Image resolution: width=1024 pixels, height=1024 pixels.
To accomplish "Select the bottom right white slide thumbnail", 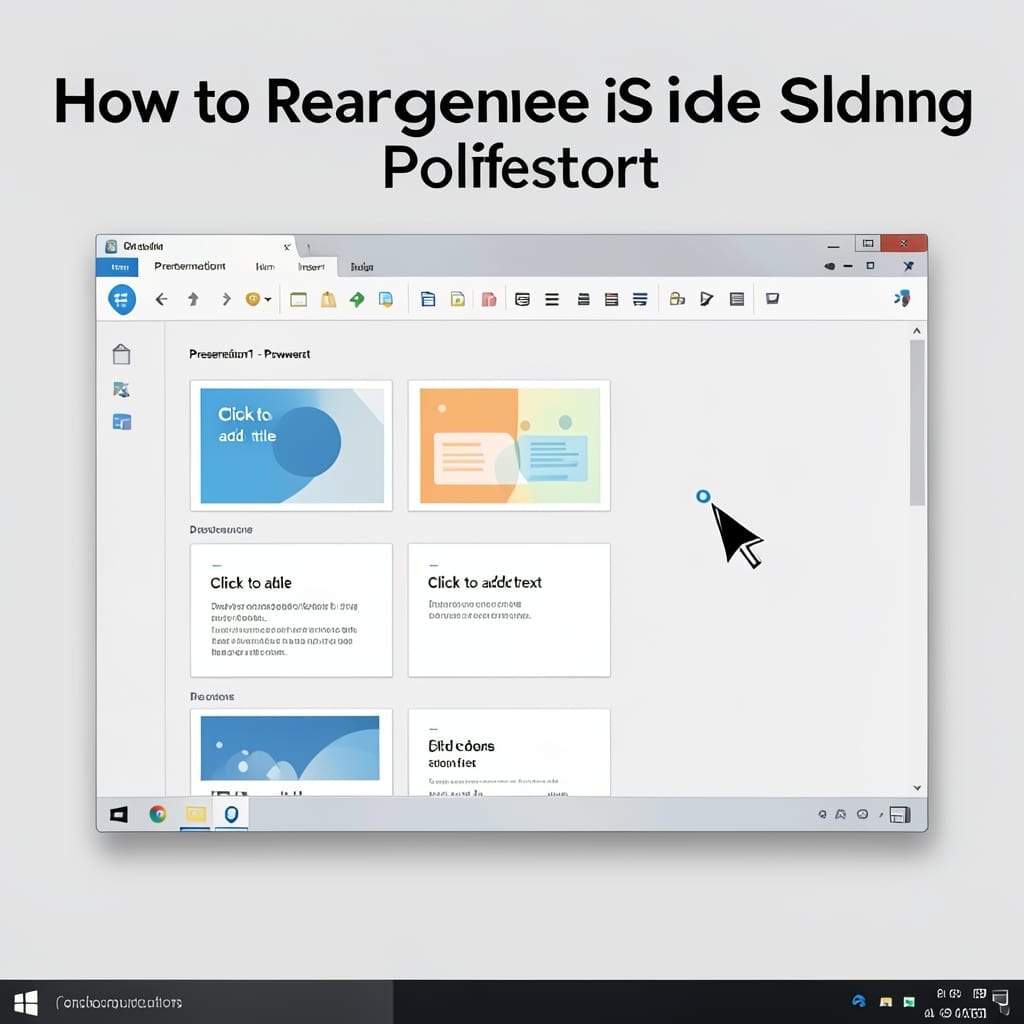I will [509, 752].
